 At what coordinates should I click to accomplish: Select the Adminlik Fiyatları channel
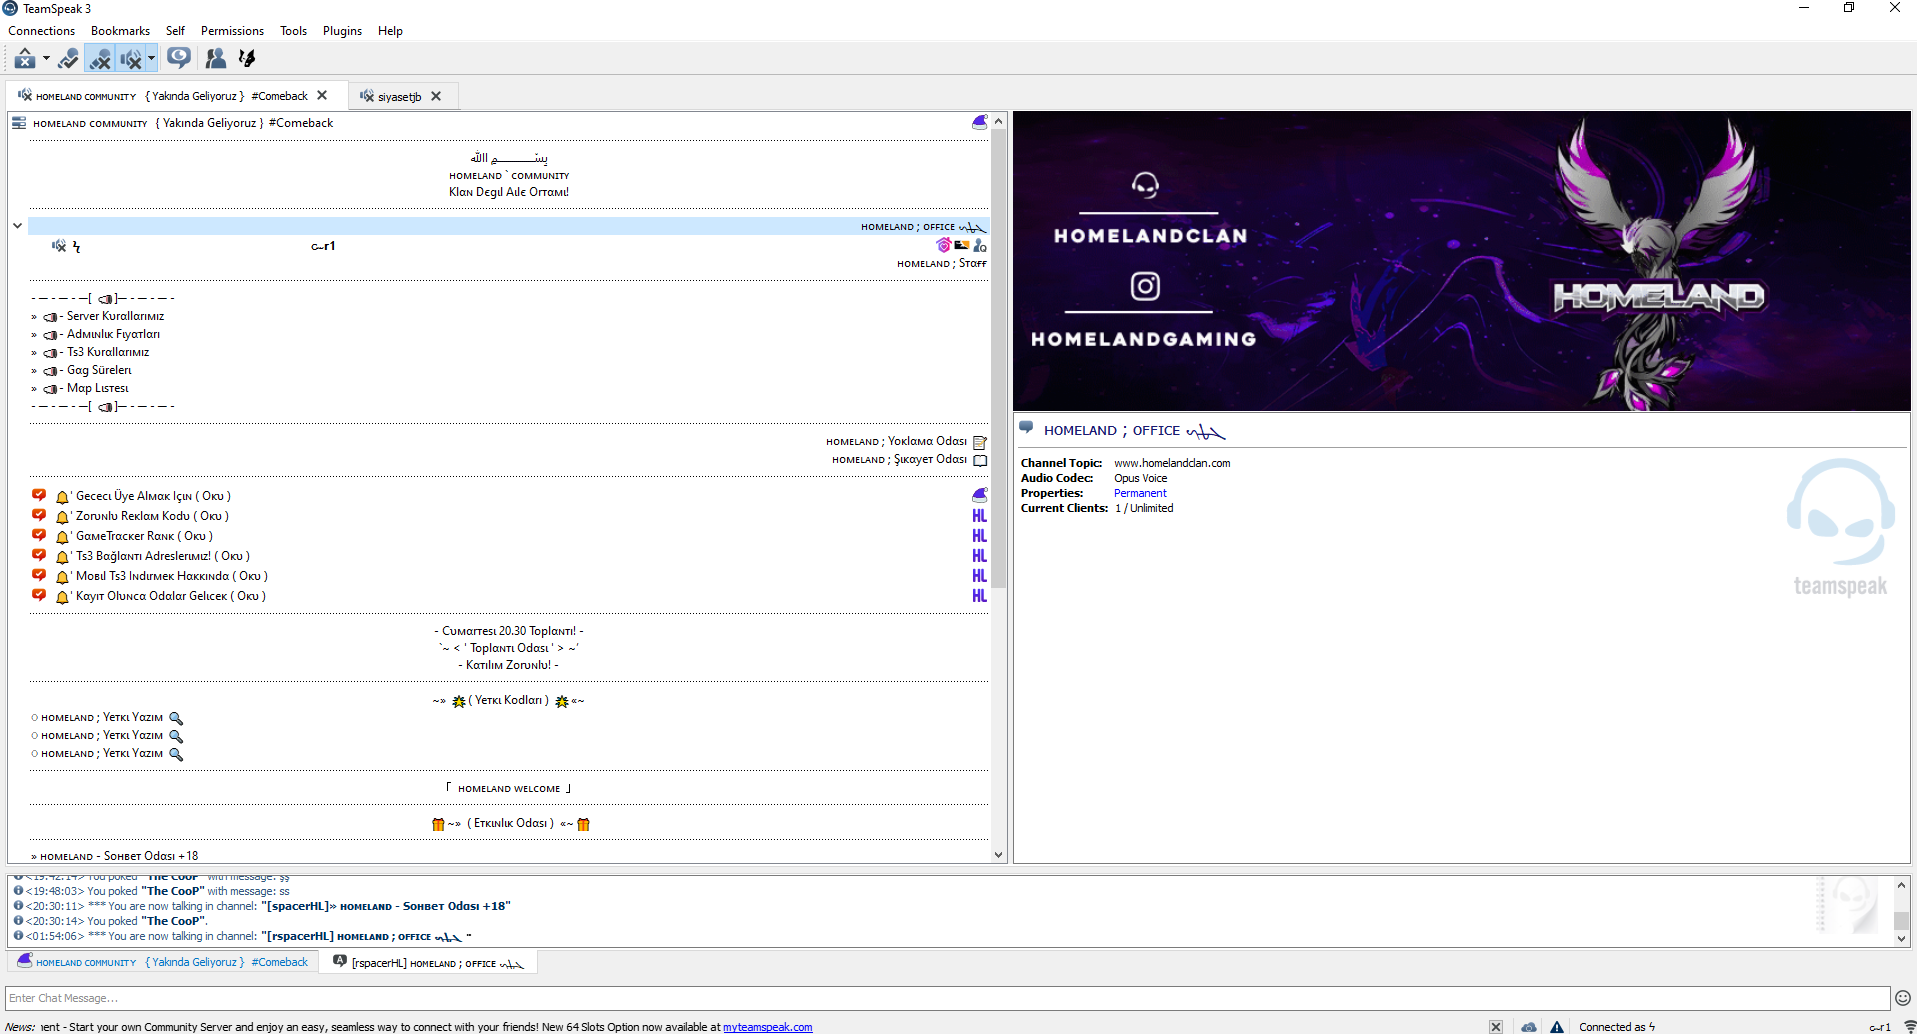click(x=113, y=334)
